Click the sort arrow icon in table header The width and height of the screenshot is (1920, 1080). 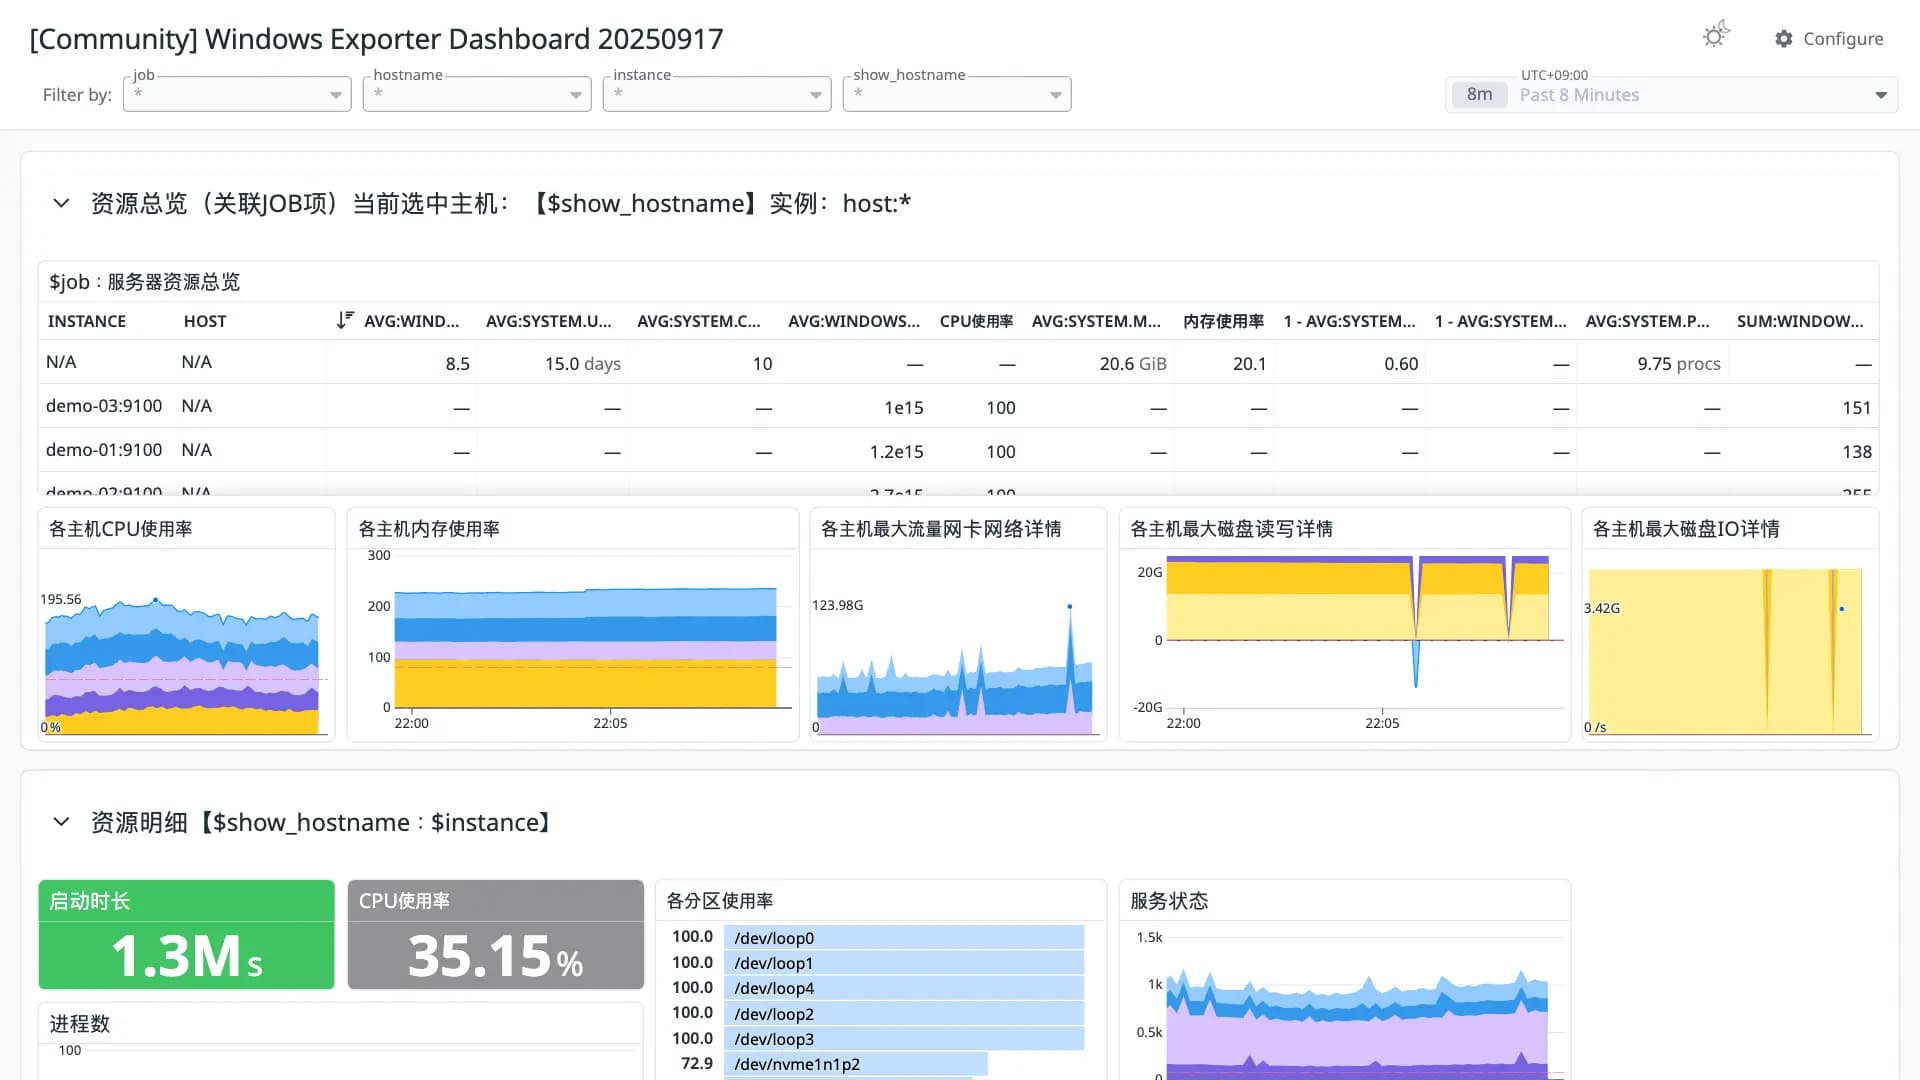(x=345, y=320)
